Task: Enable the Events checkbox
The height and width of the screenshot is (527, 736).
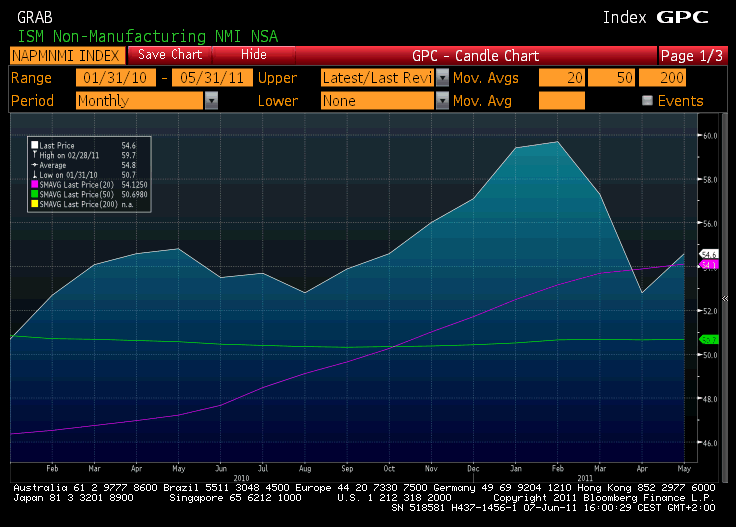Action: coord(647,101)
